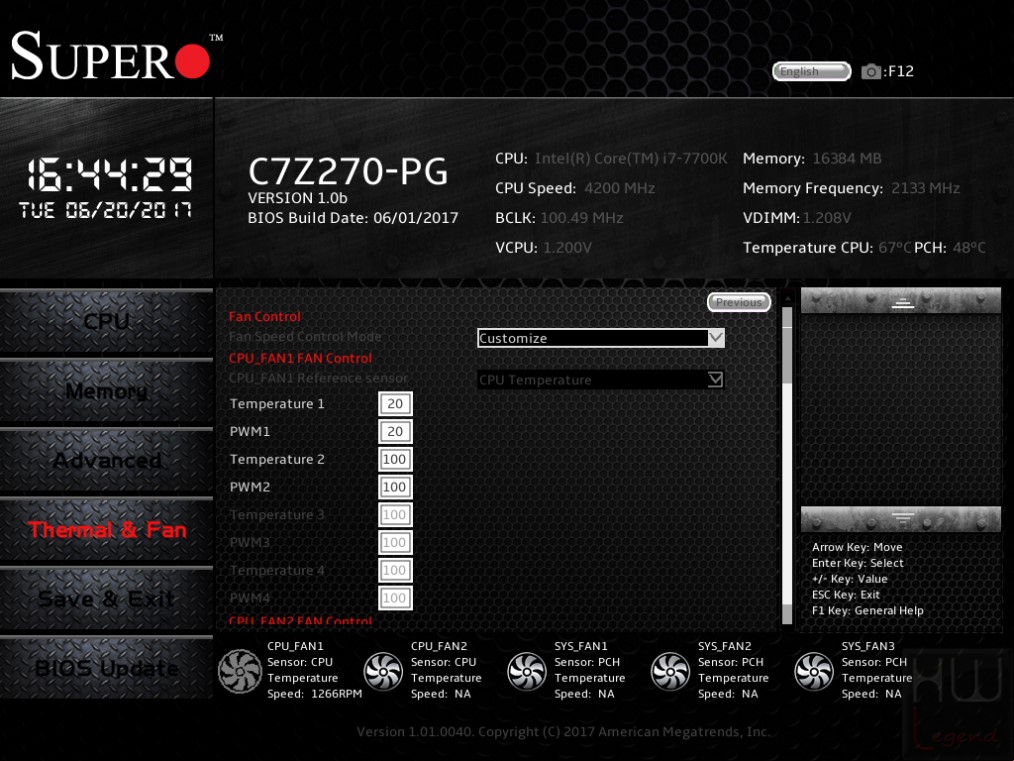Select the Thermal & Fan tab

(x=107, y=530)
